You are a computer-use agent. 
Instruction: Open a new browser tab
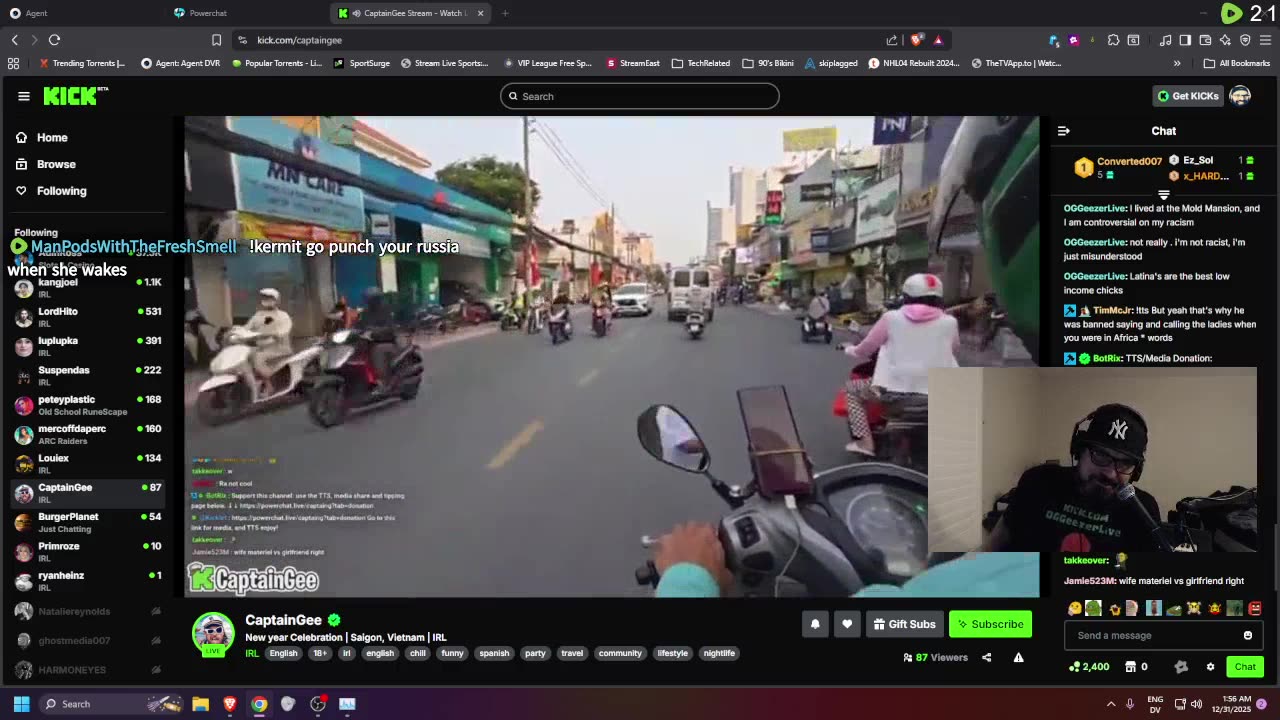[505, 13]
